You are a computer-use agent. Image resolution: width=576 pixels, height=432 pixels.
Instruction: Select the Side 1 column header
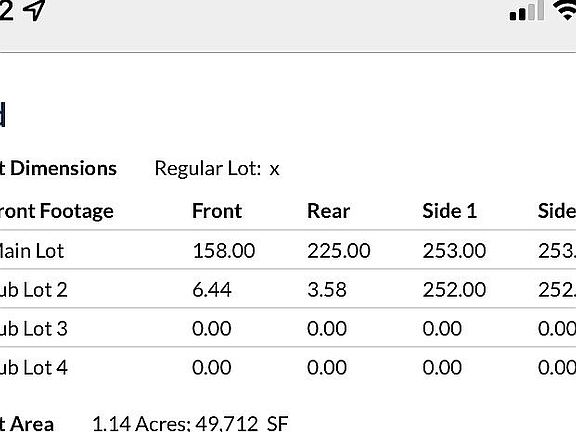point(449,211)
